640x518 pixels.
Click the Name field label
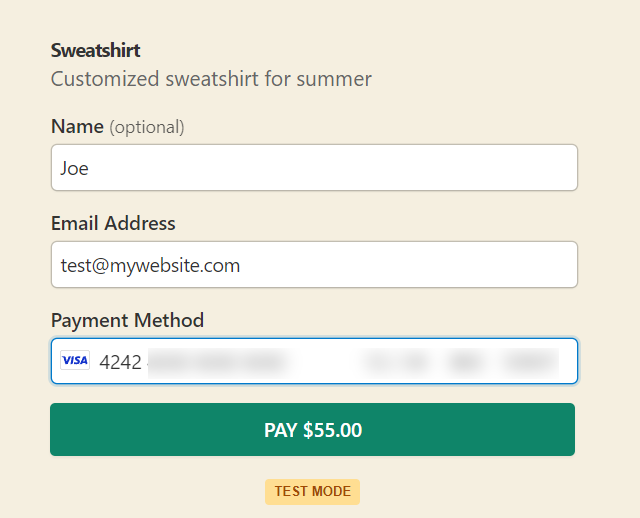pos(77,126)
